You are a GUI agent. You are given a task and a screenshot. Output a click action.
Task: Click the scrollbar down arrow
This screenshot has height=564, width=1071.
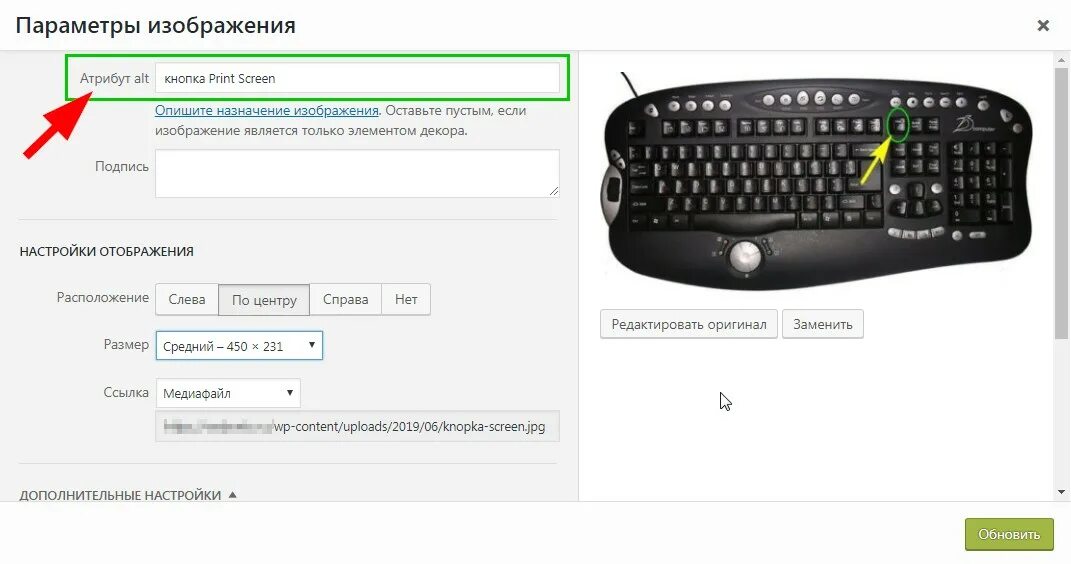point(1061,492)
